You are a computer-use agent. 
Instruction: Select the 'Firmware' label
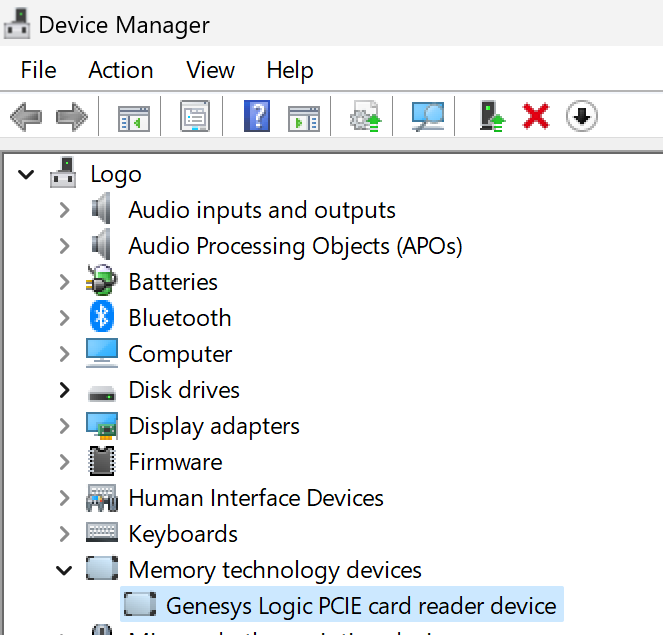click(x=175, y=462)
